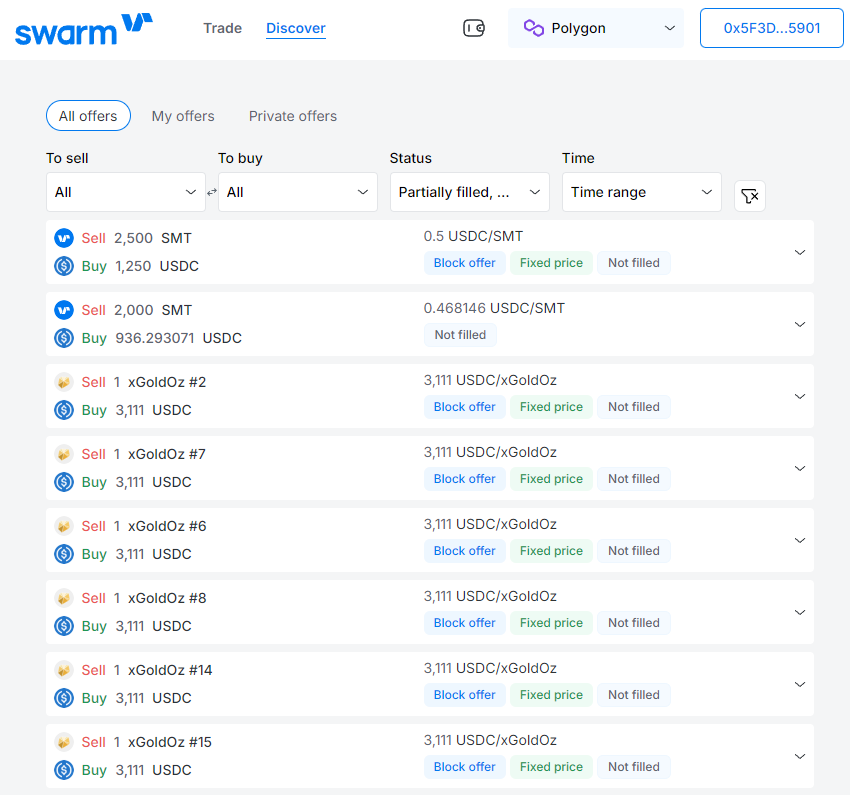Clear filters using the funnel icon
This screenshot has height=795, width=850.
pos(750,196)
